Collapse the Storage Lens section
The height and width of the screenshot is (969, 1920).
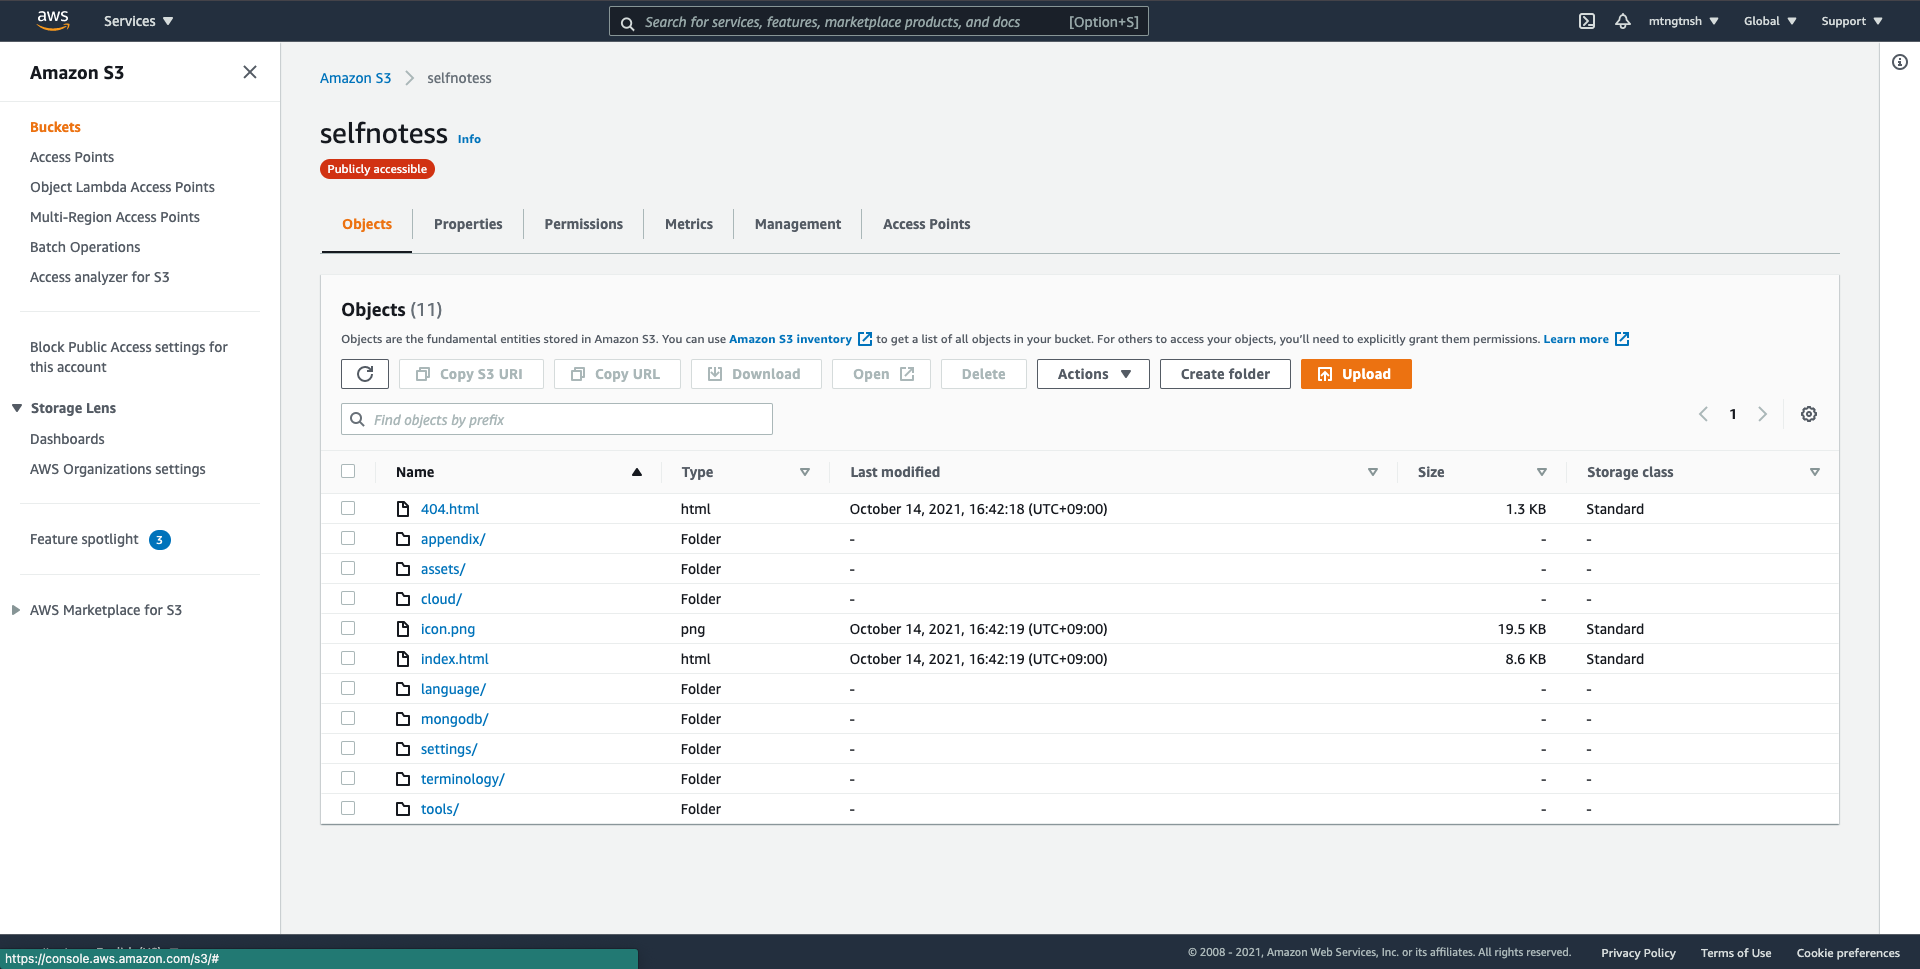(17, 408)
